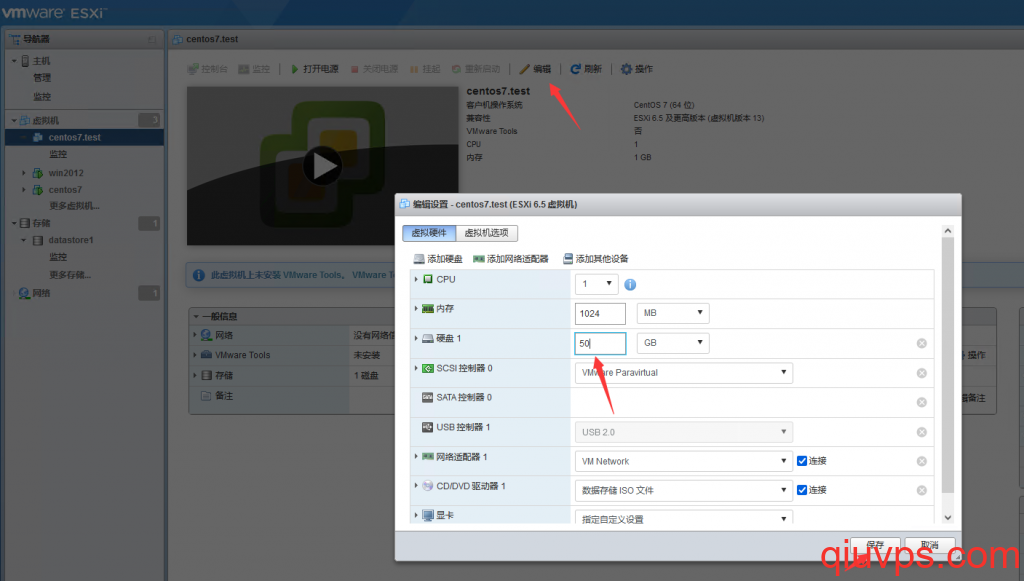Viewport: 1024px width, 581px height.
Task: Toggle the 连接 checkbox for CD/DVD 驱动器 1
Action: click(802, 490)
